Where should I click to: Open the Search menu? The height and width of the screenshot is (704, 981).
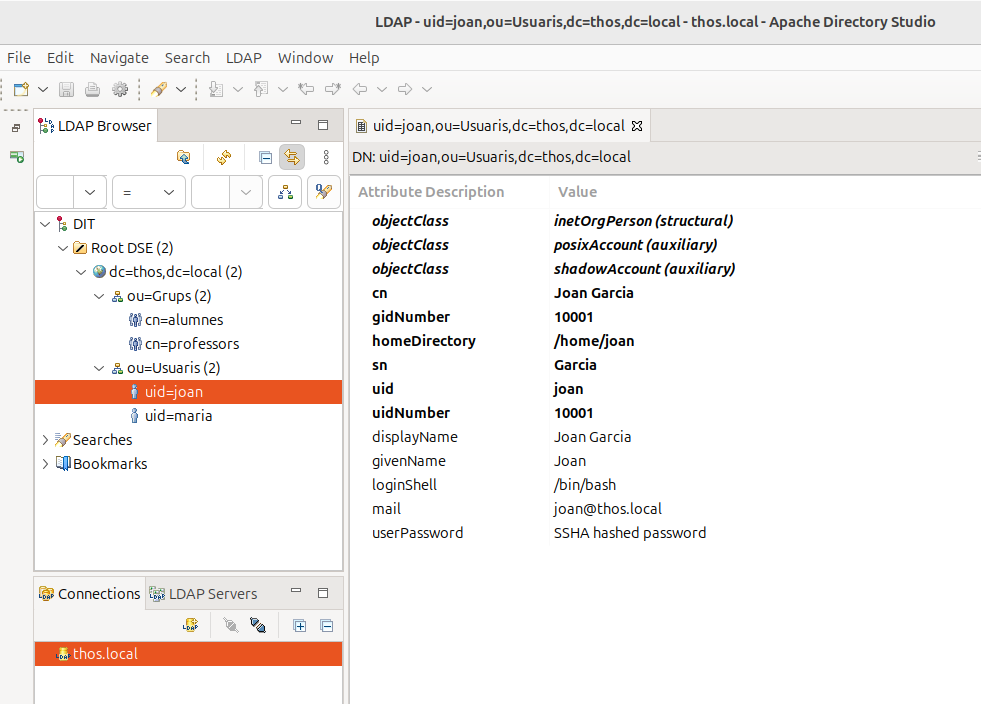(x=187, y=58)
